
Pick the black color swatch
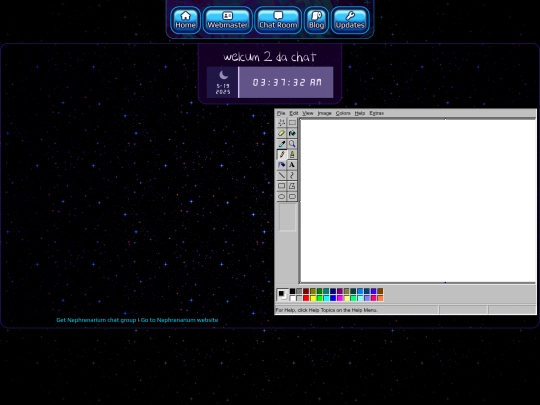click(x=292, y=291)
